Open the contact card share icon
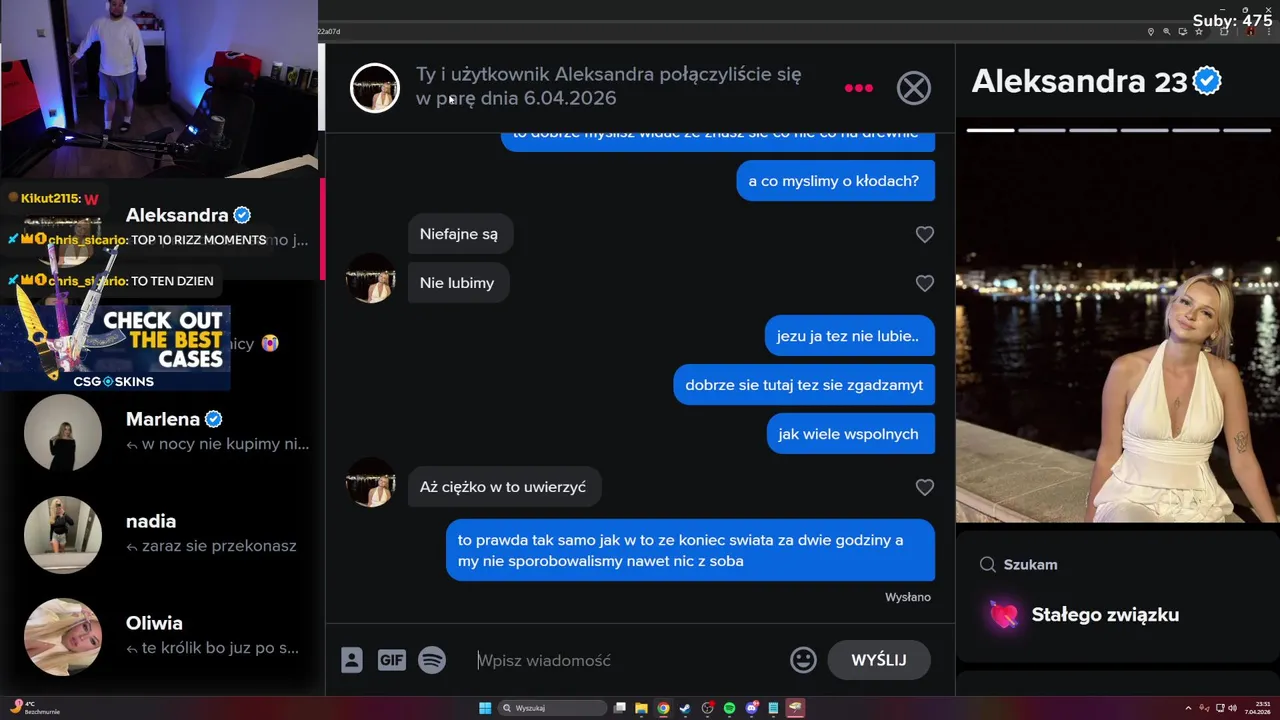1280x720 pixels. point(351,660)
